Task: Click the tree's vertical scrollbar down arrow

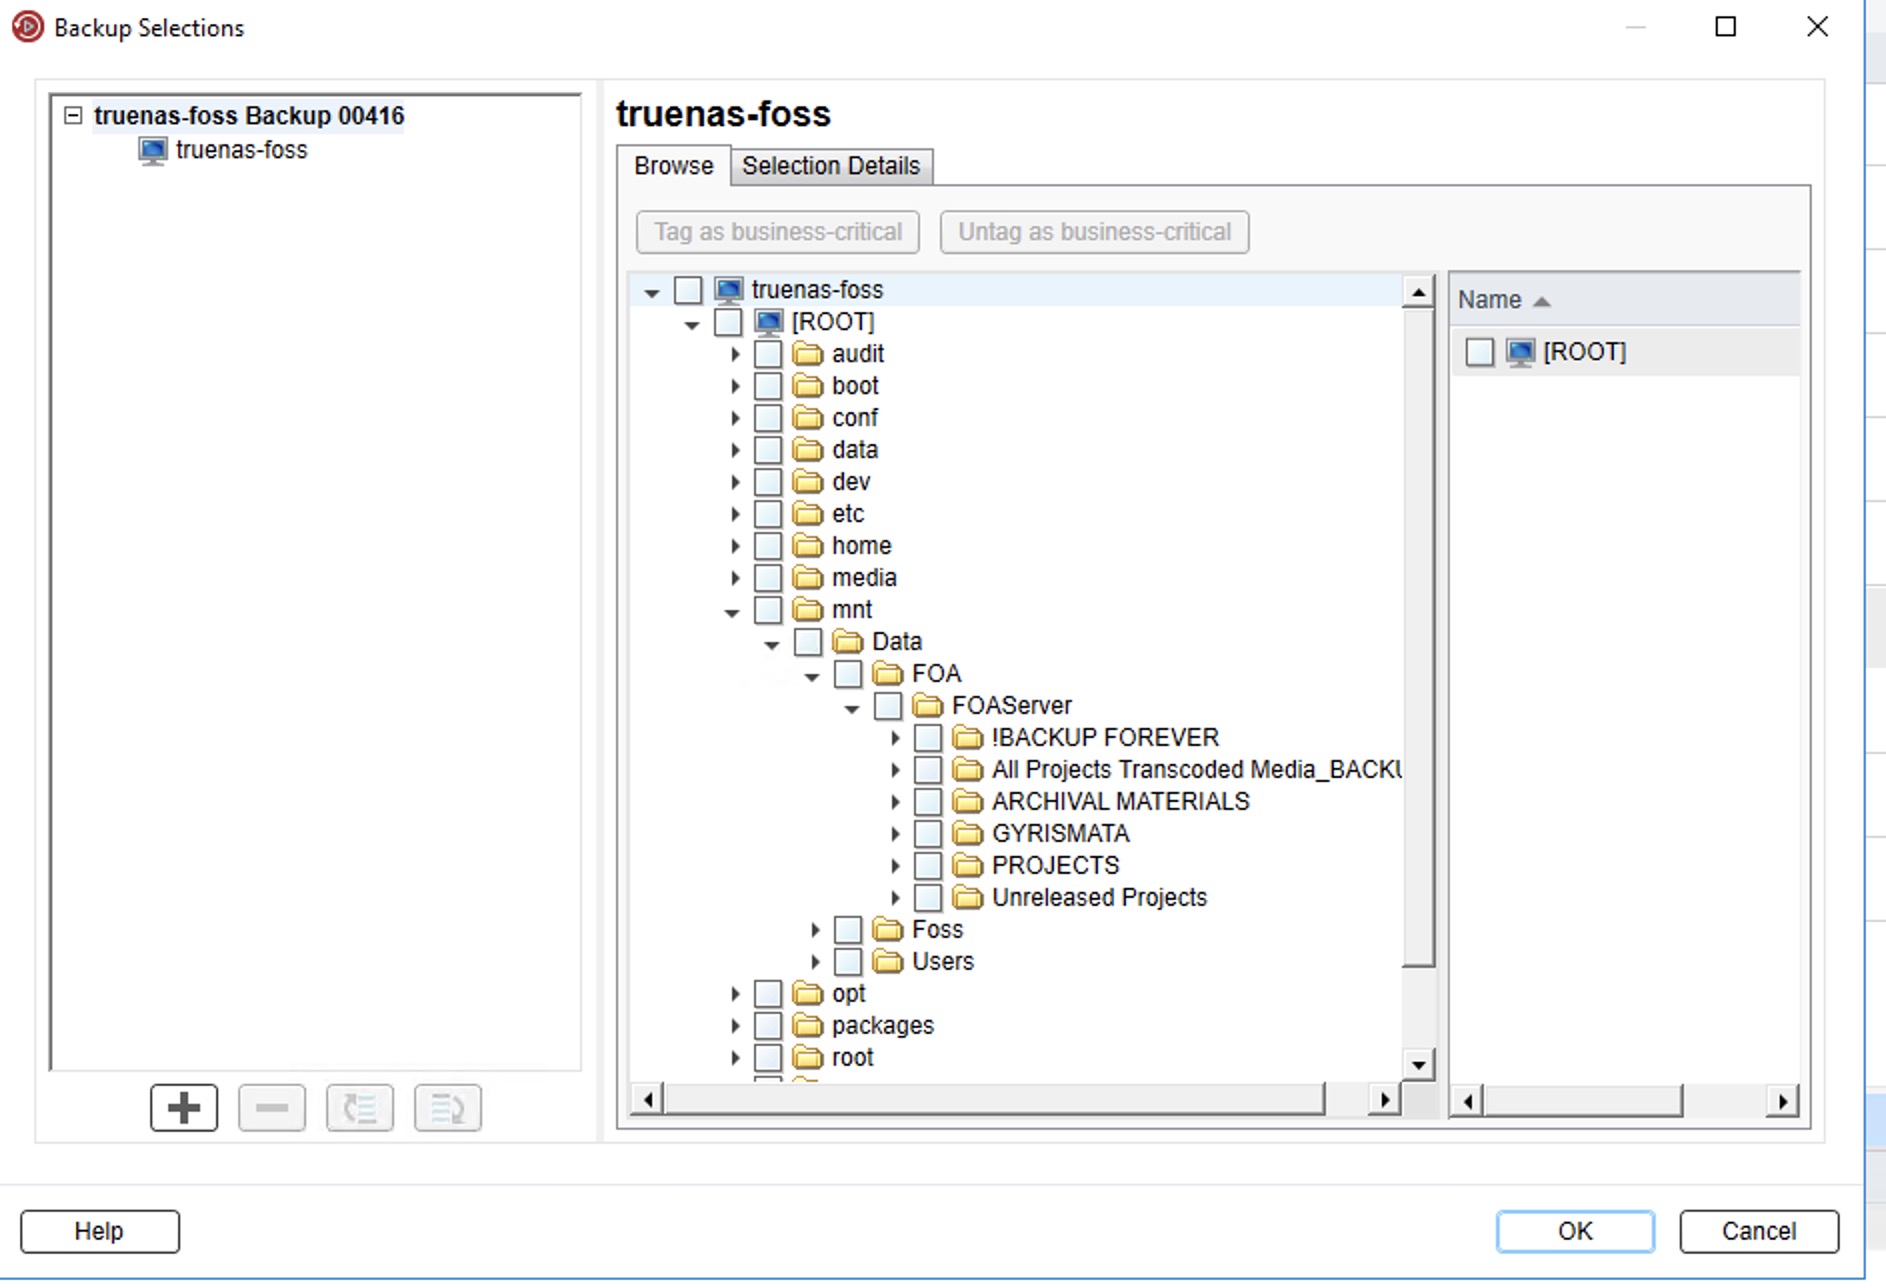Action: (1418, 1064)
